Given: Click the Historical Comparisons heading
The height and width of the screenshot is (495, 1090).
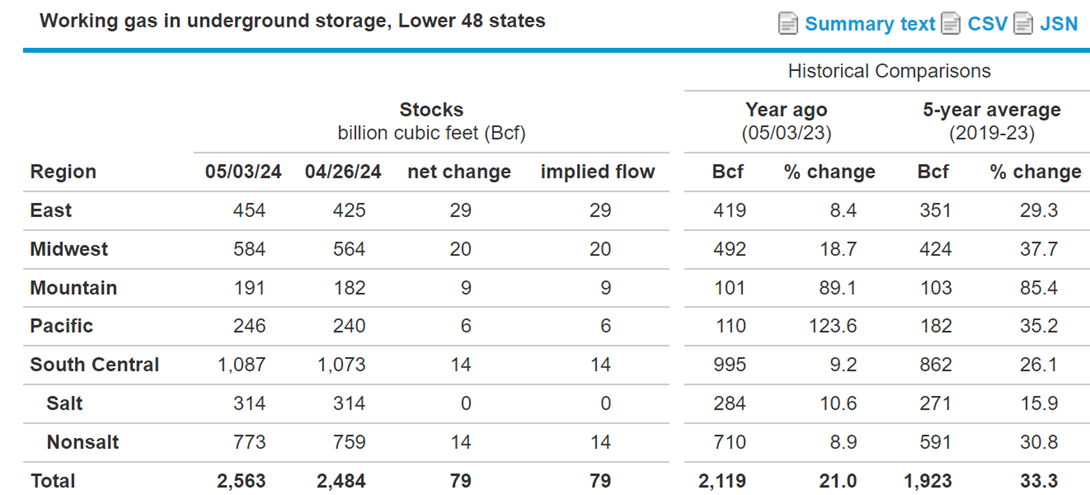Looking at the screenshot, I should point(889,71).
